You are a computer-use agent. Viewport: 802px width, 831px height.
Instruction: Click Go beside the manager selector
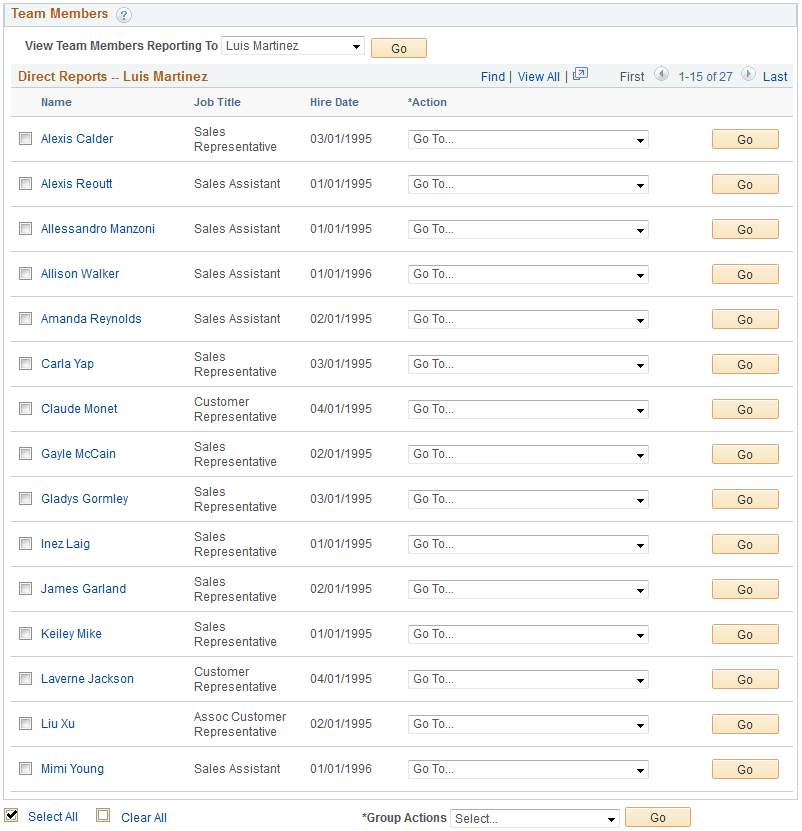pyautogui.click(x=398, y=47)
